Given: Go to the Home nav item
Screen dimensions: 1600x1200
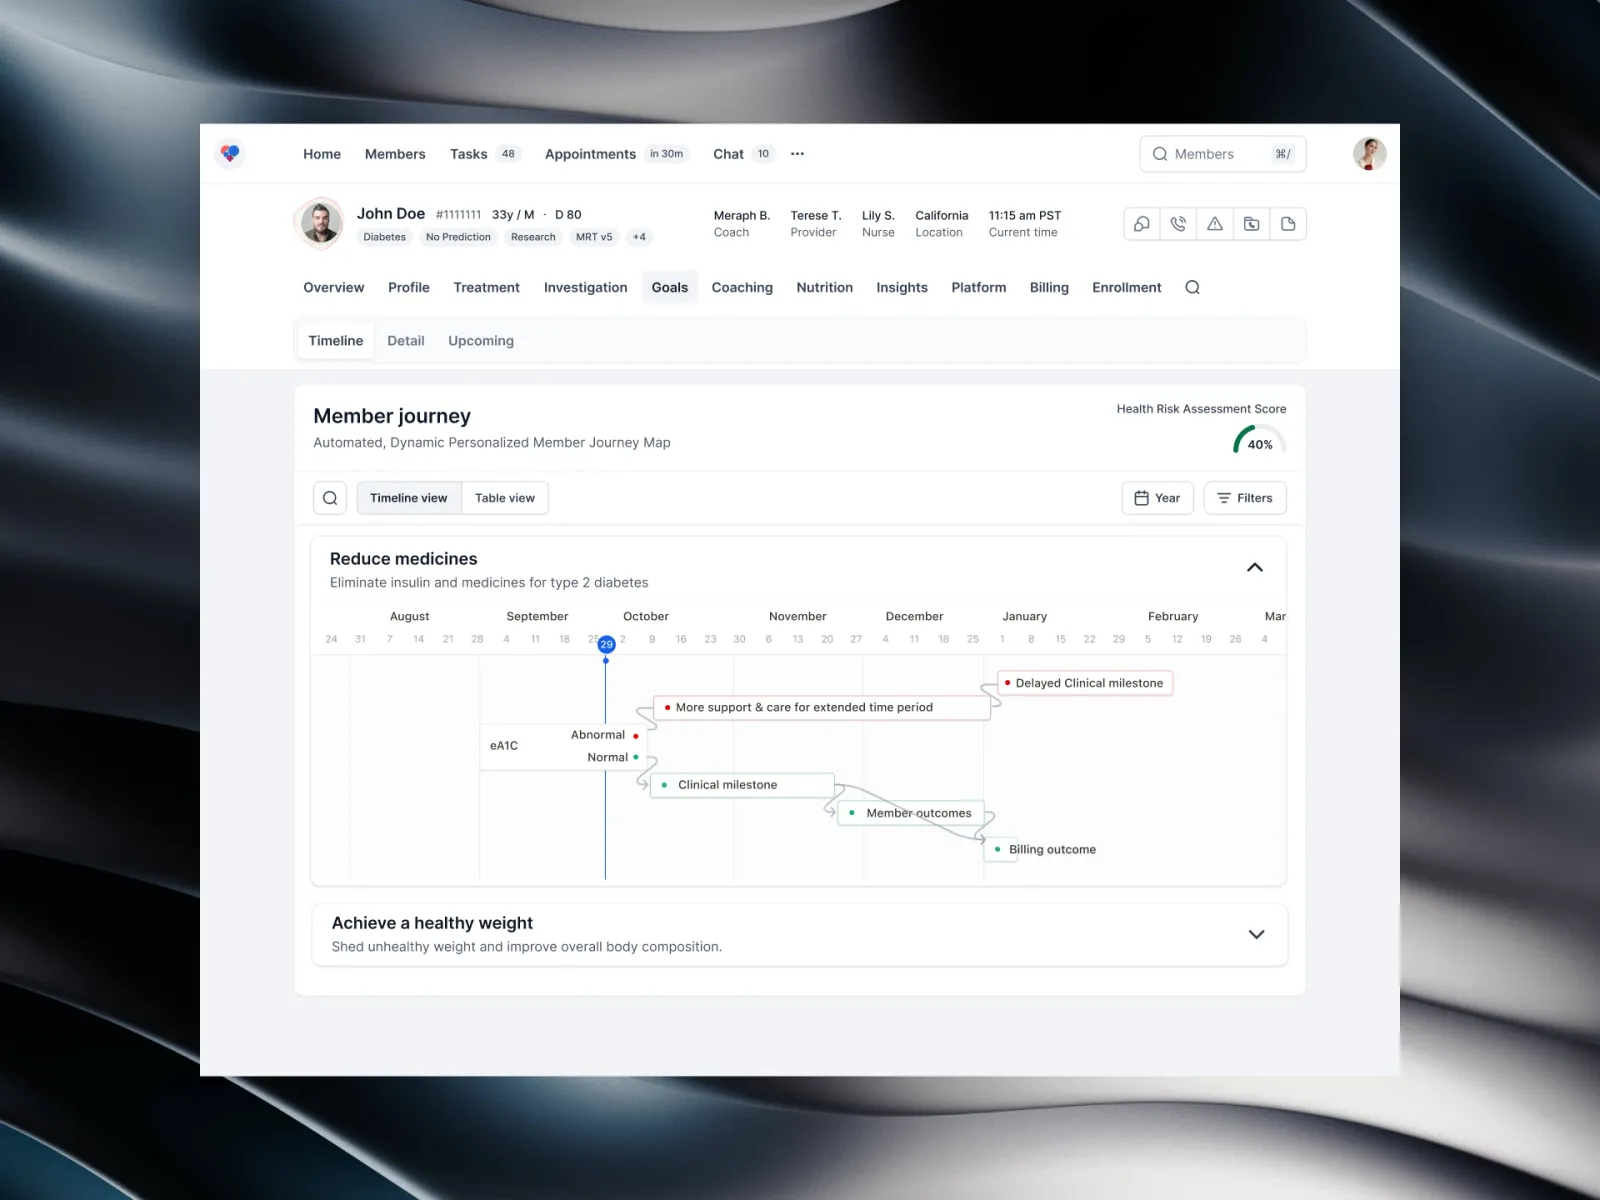Looking at the screenshot, I should pyautogui.click(x=322, y=154).
